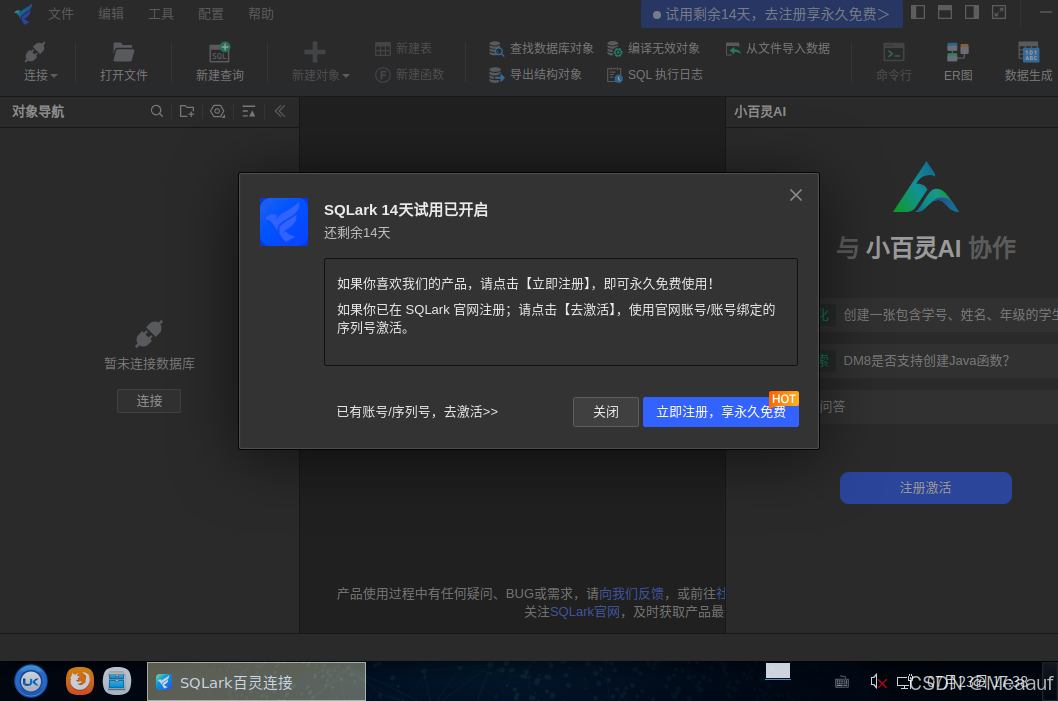Image resolution: width=1058 pixels, height=701 pixels.
Task: Click the 创建一张包含学号 suggestion in AI panel
Action: (950, 315)
